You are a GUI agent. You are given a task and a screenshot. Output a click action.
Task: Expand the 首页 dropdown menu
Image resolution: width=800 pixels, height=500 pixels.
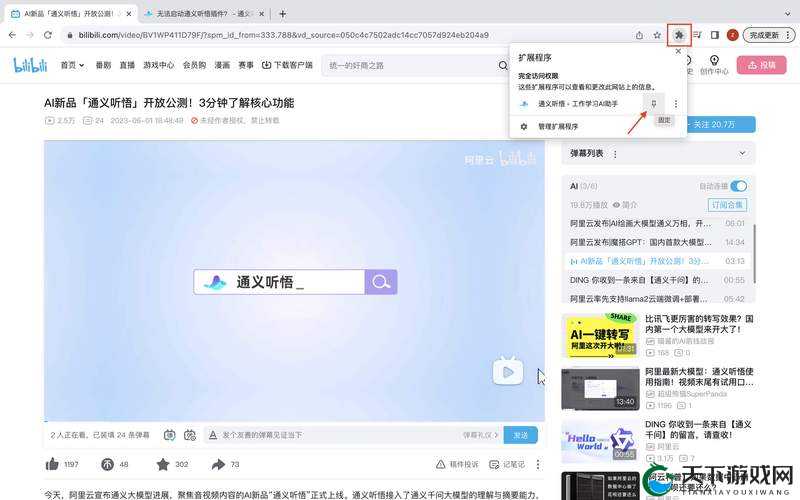(72, 65)
